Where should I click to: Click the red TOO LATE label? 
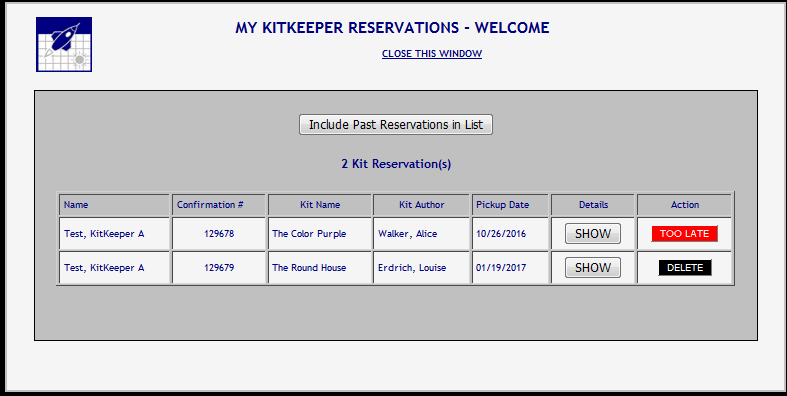pyautogui.click(x=685, y=234)
